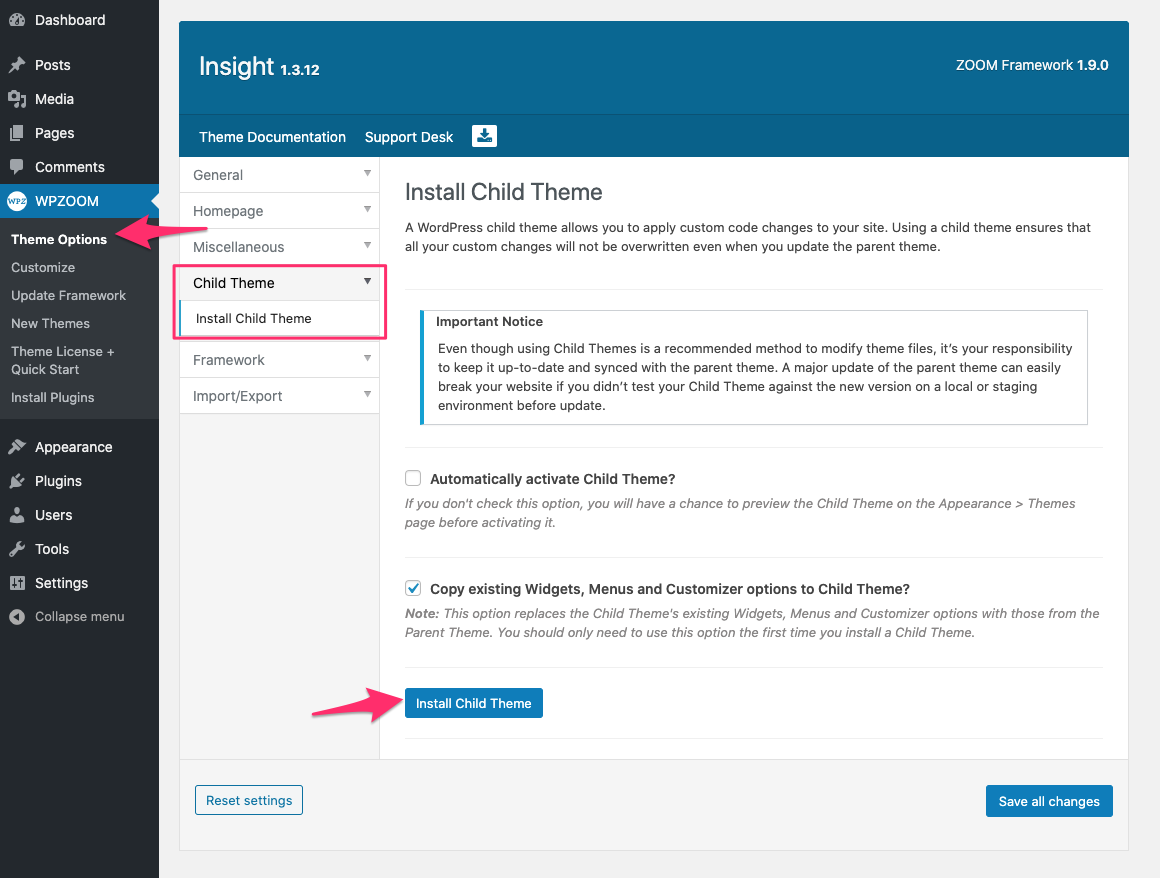Open Theme Options submenu item
Image resolution: width=1160 pixels, height=878 pixels.
(59, 240)
